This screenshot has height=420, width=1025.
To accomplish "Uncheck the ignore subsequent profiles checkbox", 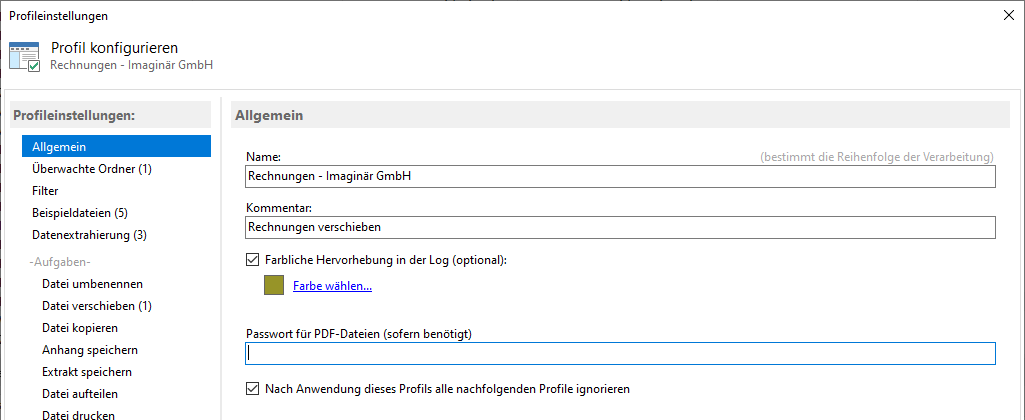I will (x=252, y=389).
